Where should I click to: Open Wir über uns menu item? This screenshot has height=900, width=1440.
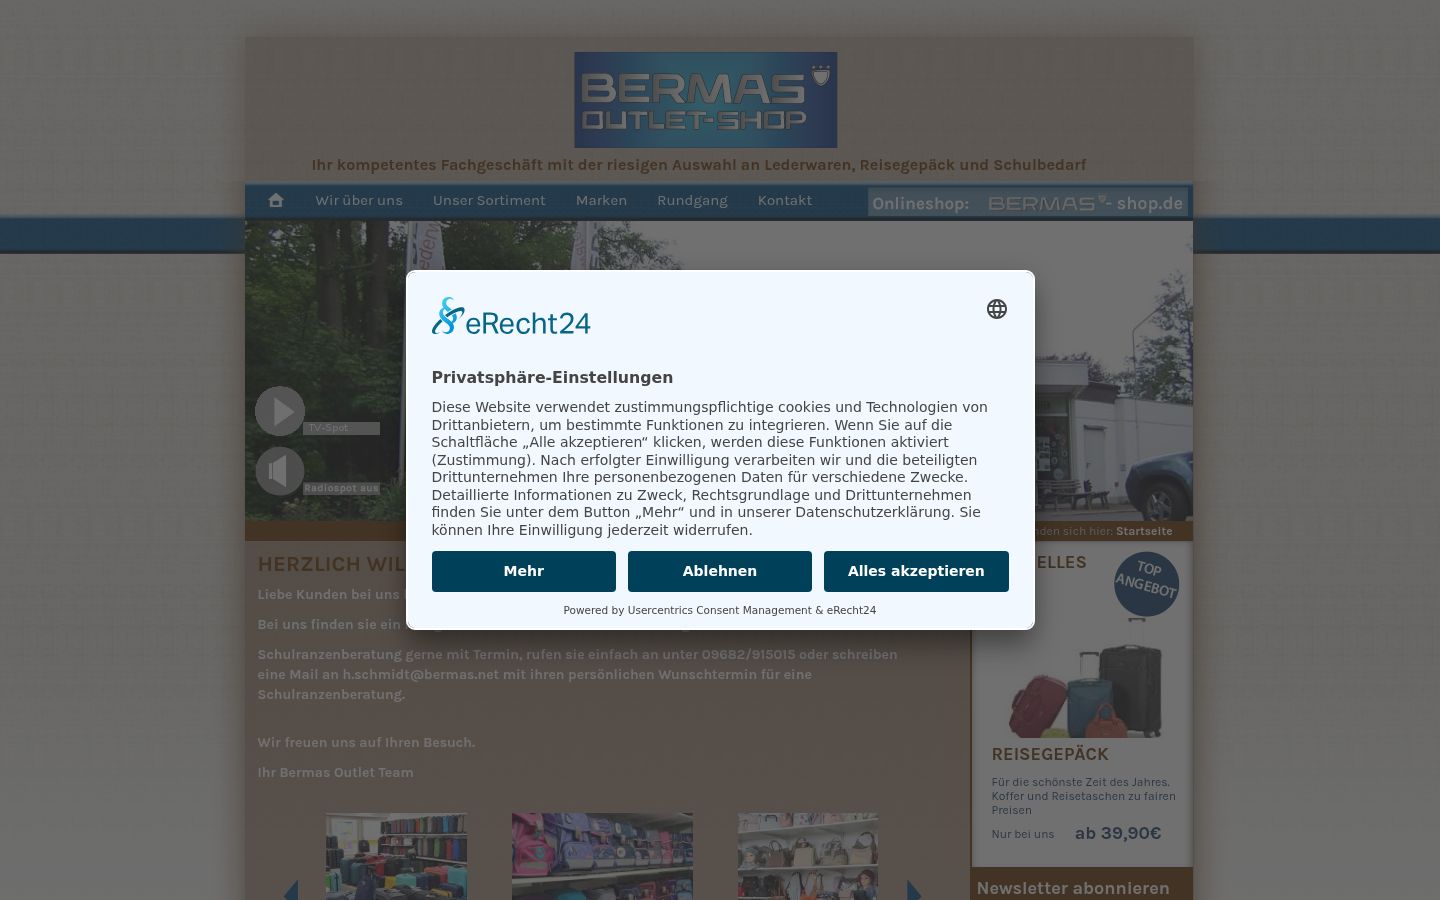[x=359, y=200]
